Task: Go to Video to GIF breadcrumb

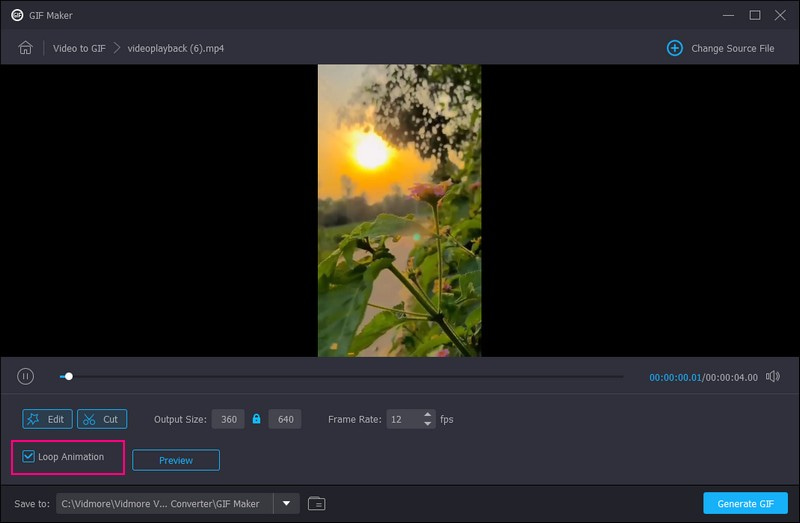Action: 79,48
